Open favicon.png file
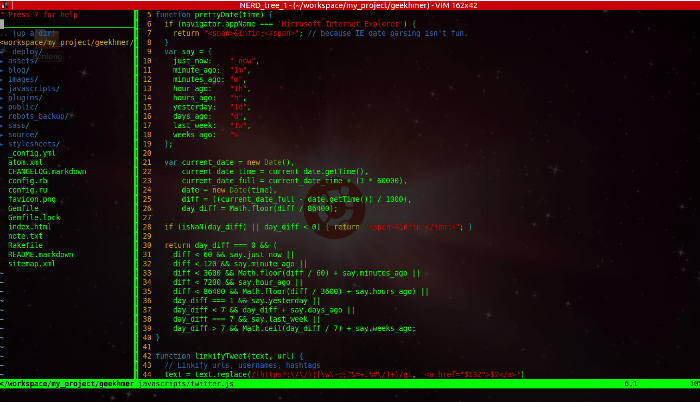The height and width of the screenshot is (402, 700). click(x=32, y=199)
